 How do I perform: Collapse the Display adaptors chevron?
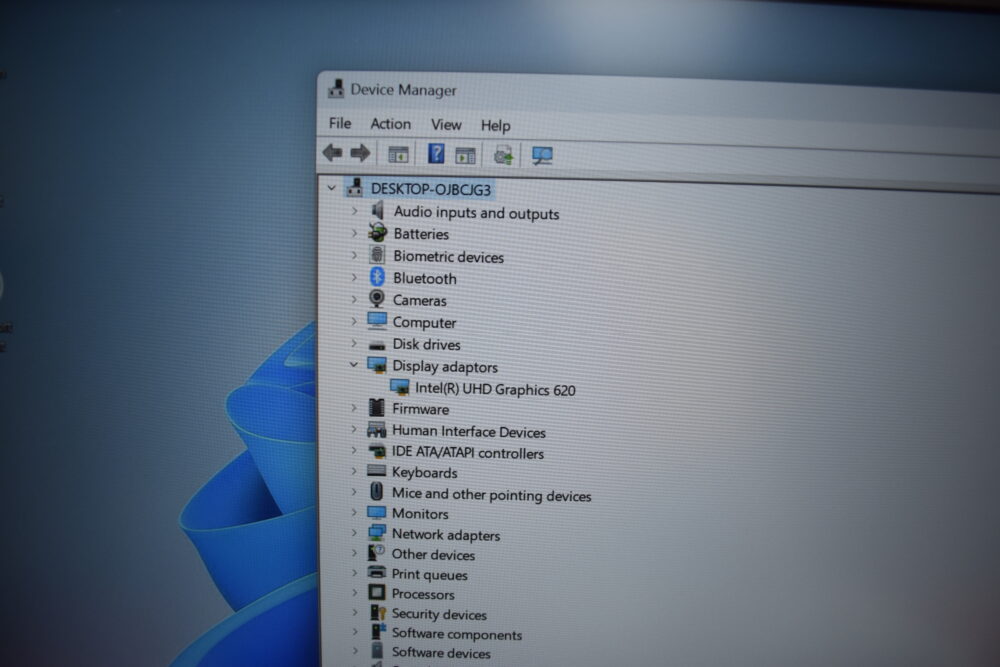(353, 365)
